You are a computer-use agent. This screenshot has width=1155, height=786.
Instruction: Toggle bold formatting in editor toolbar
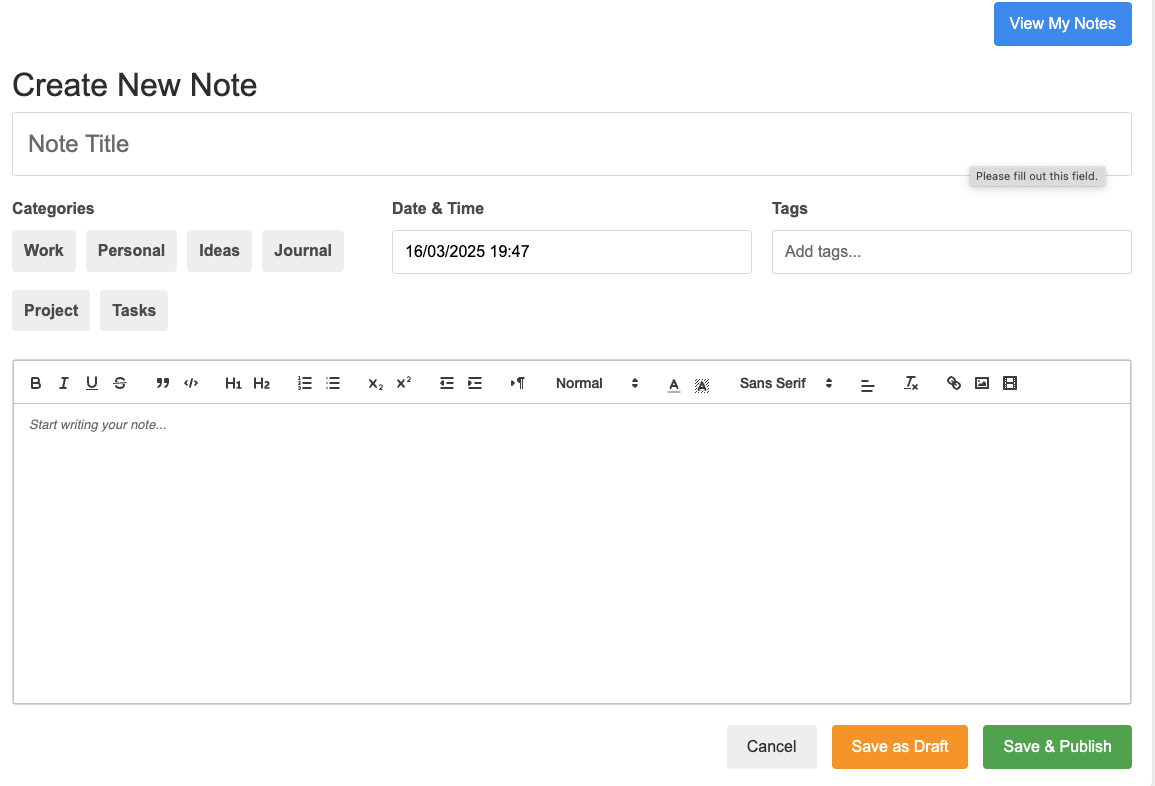pyautogui.click(x=35, y=383)
